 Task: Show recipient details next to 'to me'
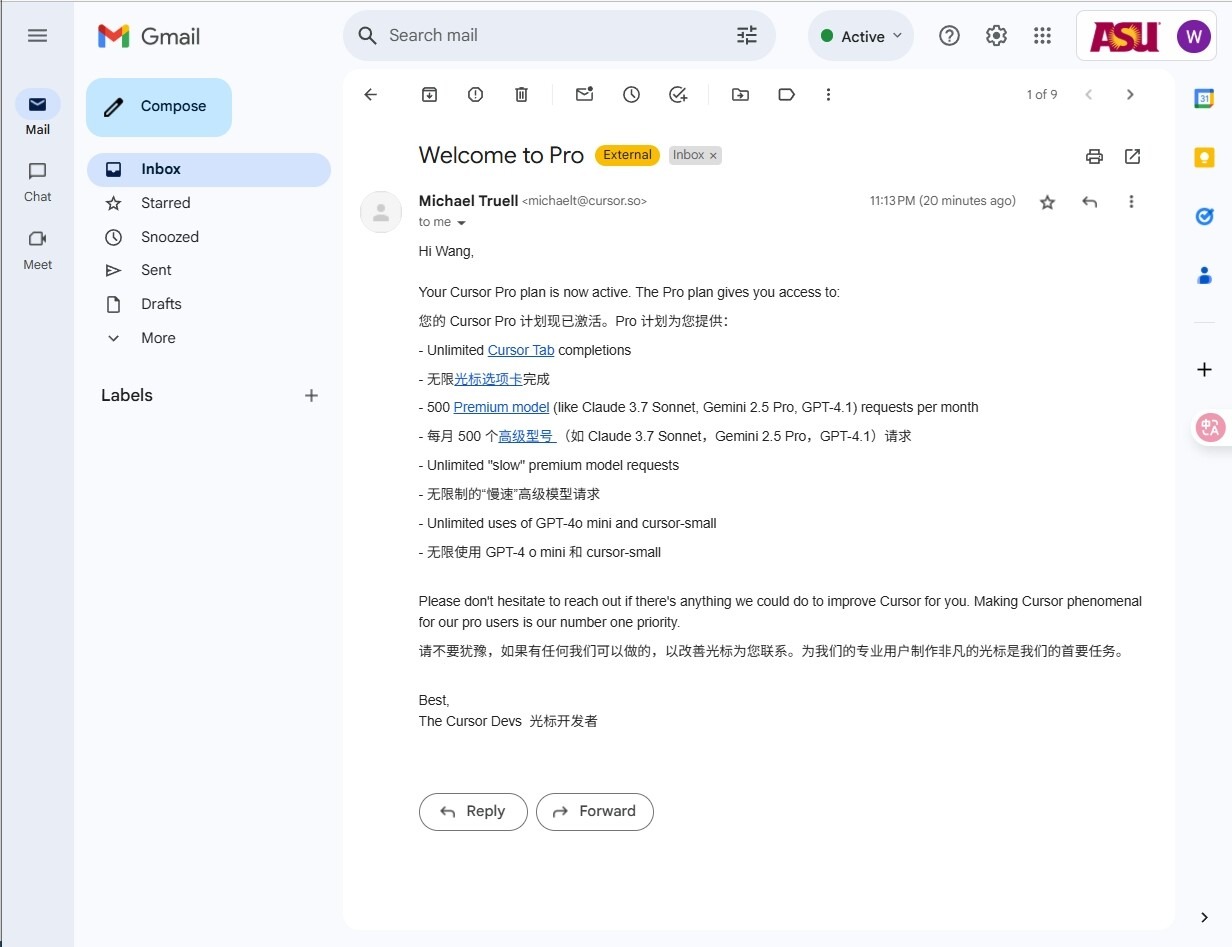(461, 223)
